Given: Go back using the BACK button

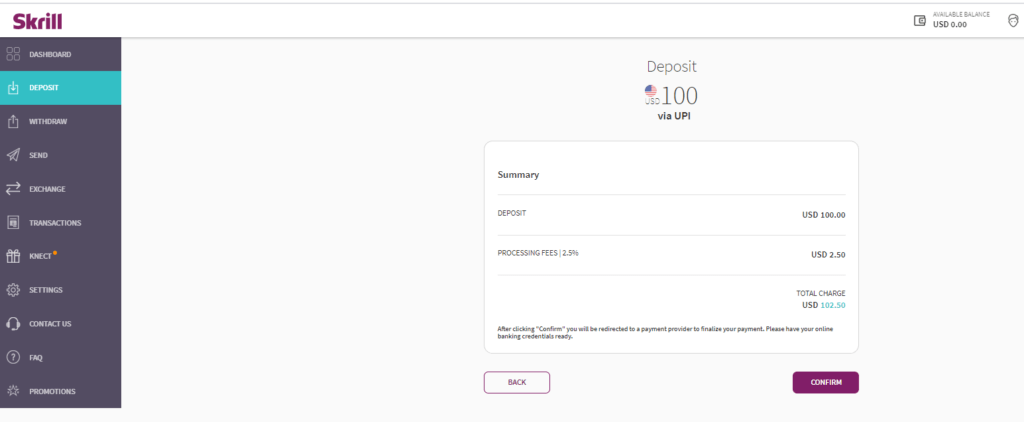Looking at the screenshot, I should [x=517, y=383].
